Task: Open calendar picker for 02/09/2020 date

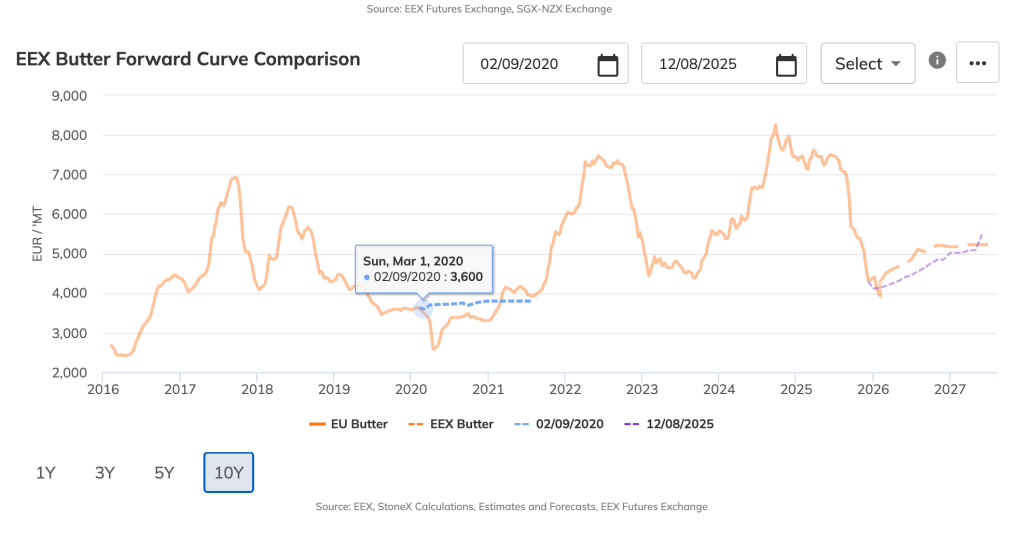Action: (x=607, y=65)
